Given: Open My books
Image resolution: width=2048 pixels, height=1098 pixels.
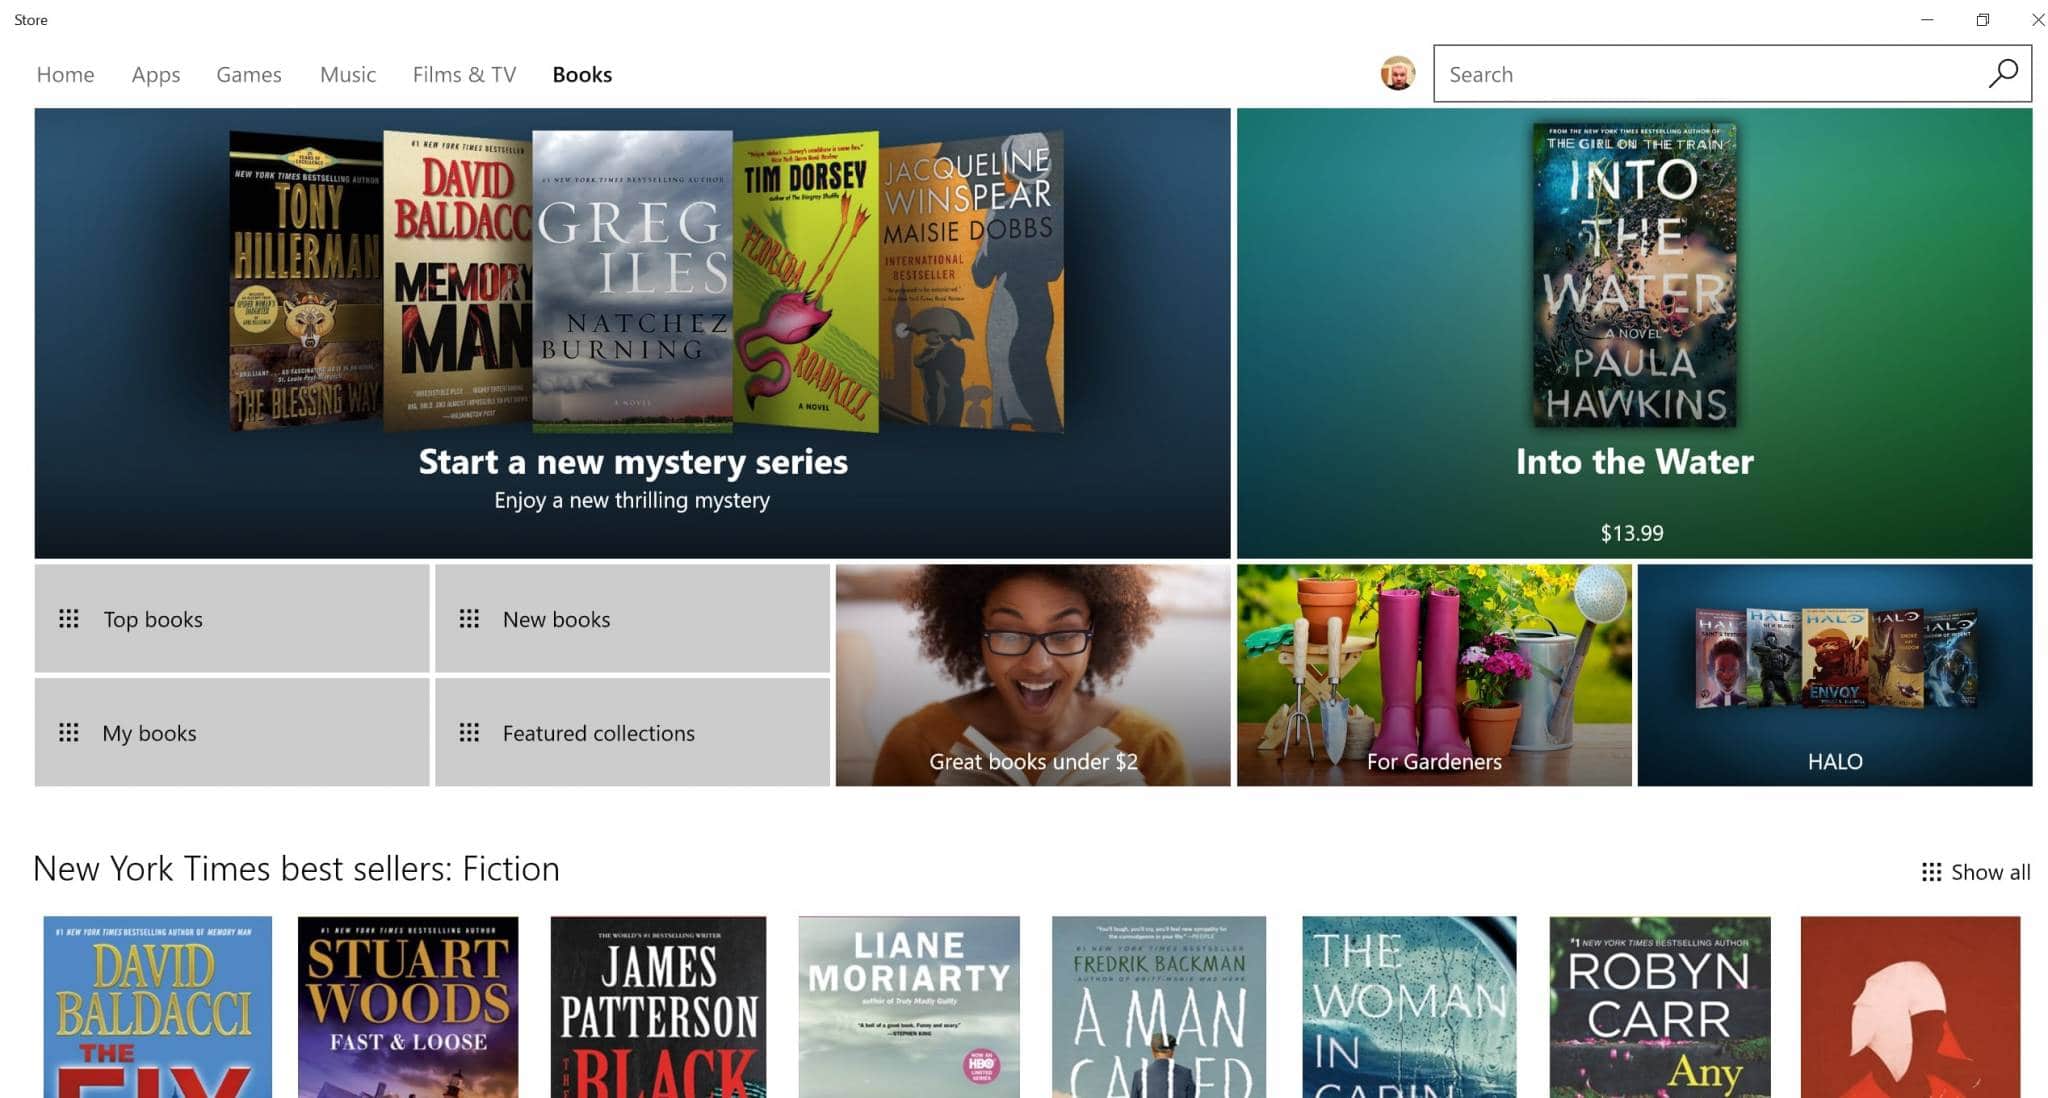Looking at the screenshot, I should (232, 733).
